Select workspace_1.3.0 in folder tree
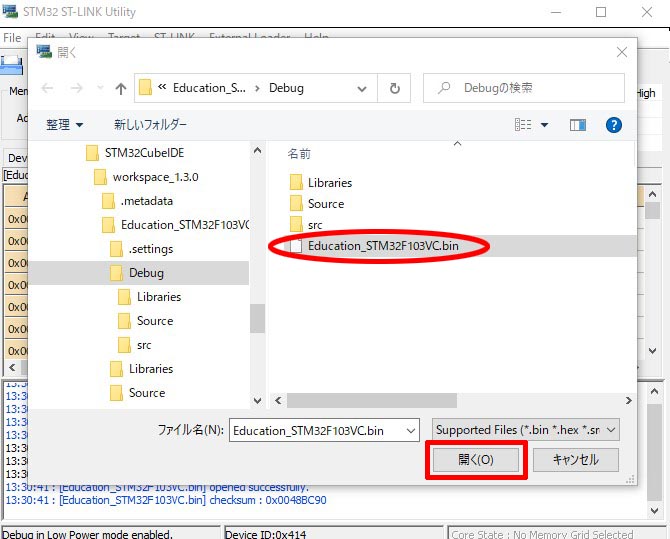Screen dimensions: 670x539 pos(146,177)
